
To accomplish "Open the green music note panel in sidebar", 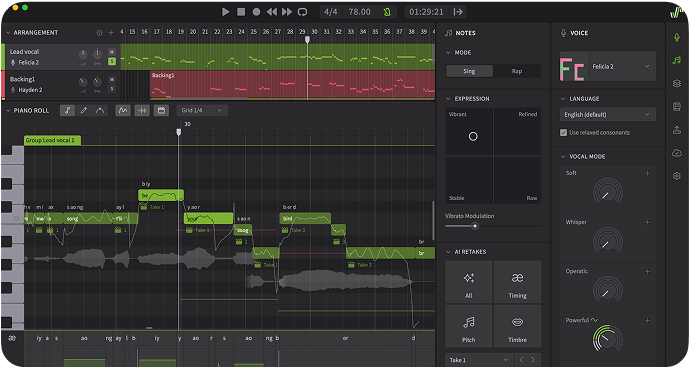I will (677, 60).
